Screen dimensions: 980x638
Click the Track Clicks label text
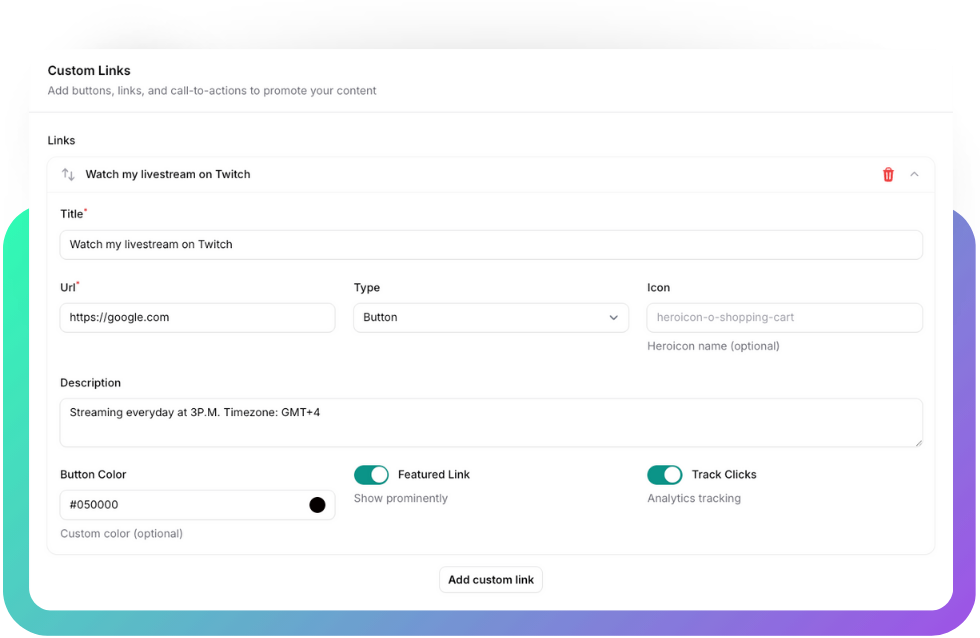coord(724,474)
